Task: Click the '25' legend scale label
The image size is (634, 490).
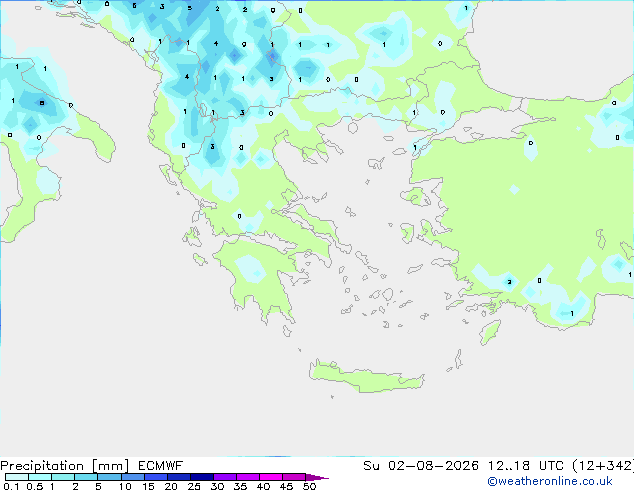Action: (x=194, y=486)
